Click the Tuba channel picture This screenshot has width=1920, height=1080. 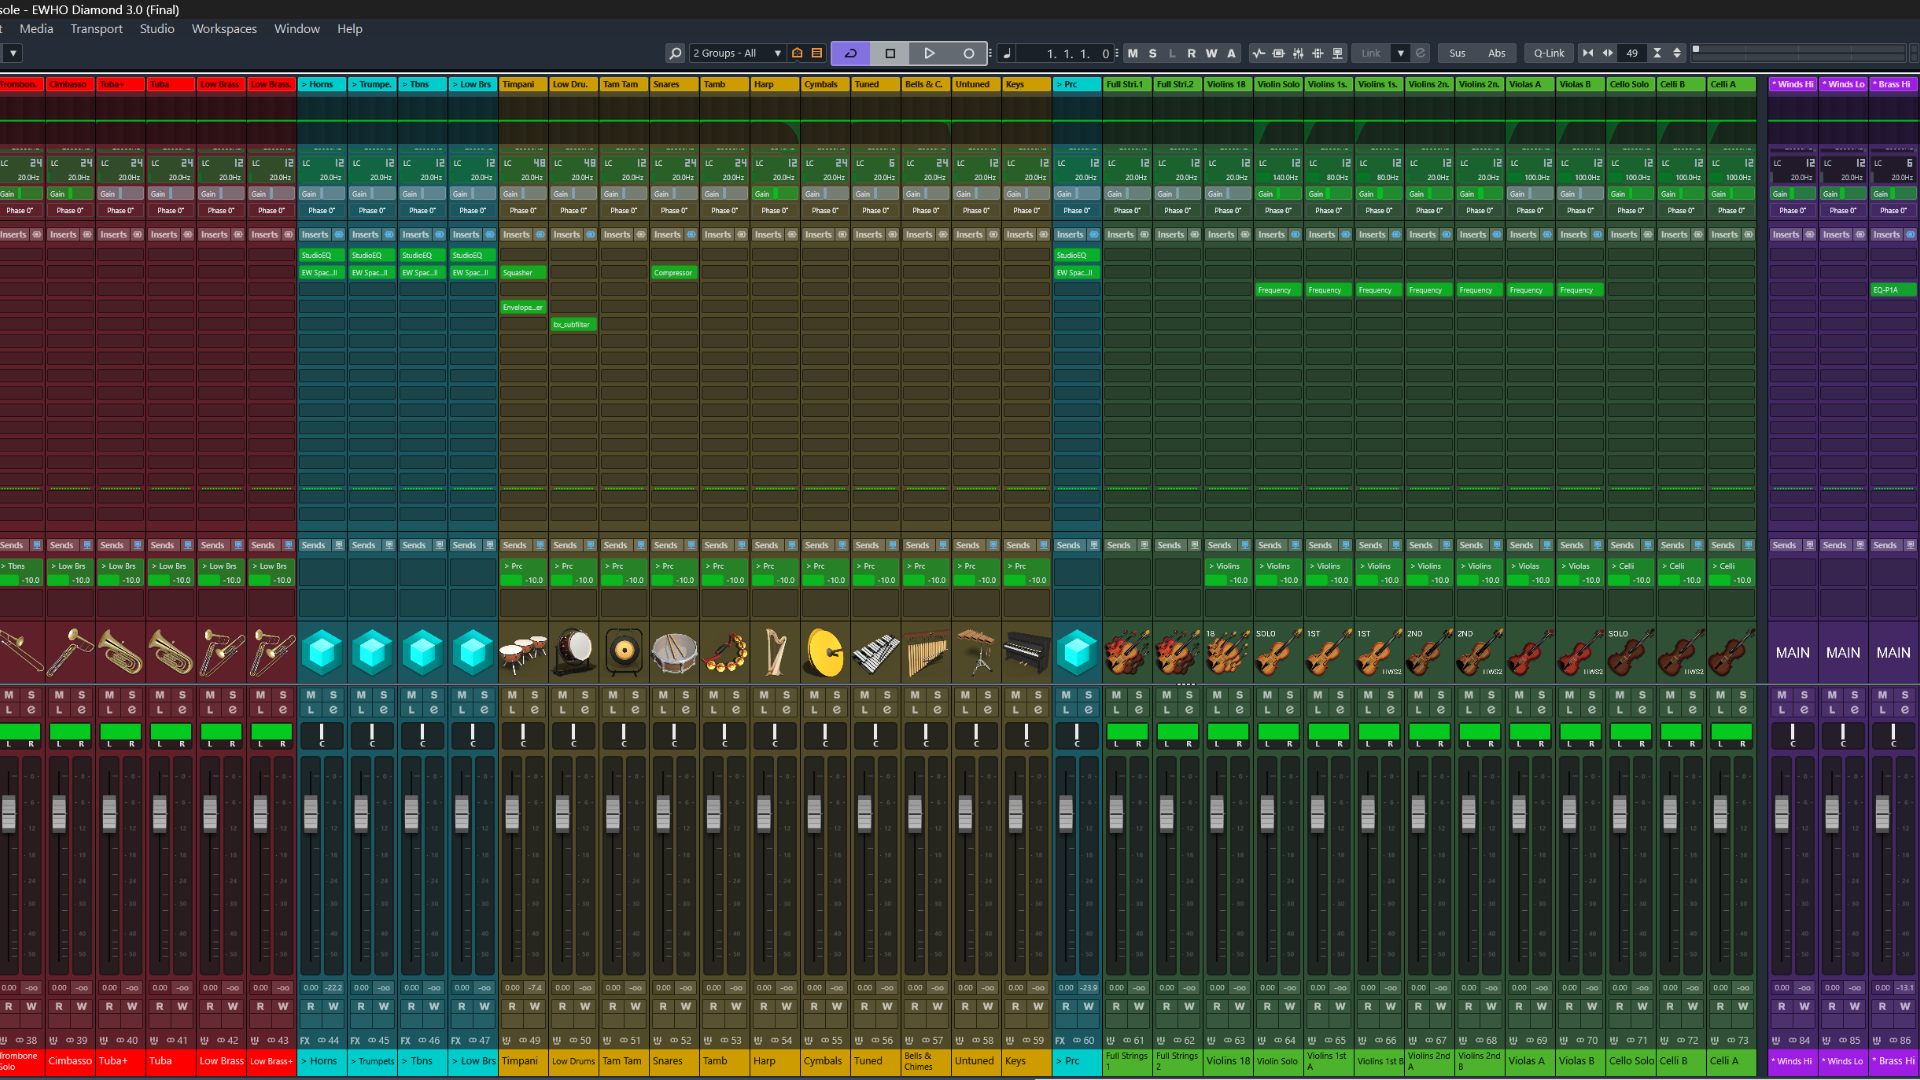(171, 652)
